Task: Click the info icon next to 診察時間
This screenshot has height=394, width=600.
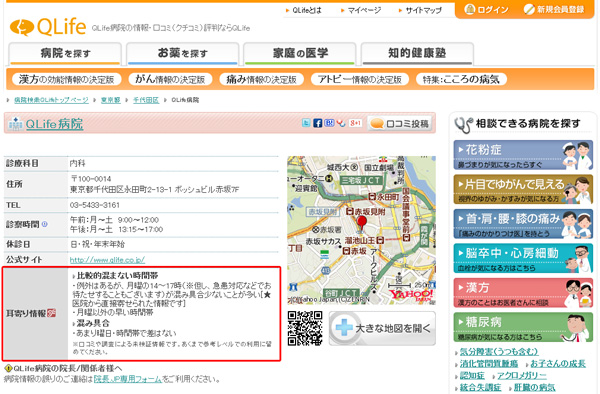Action: tap(44, 224)
